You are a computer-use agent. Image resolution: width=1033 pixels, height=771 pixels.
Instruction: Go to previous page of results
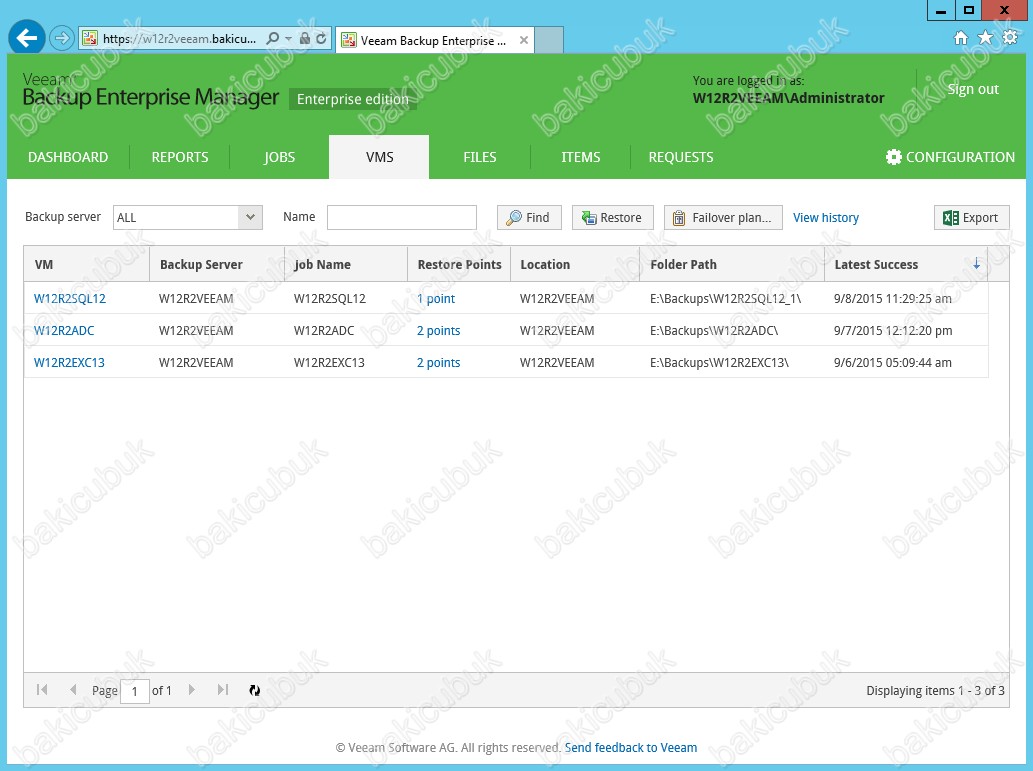coord(73,690)
